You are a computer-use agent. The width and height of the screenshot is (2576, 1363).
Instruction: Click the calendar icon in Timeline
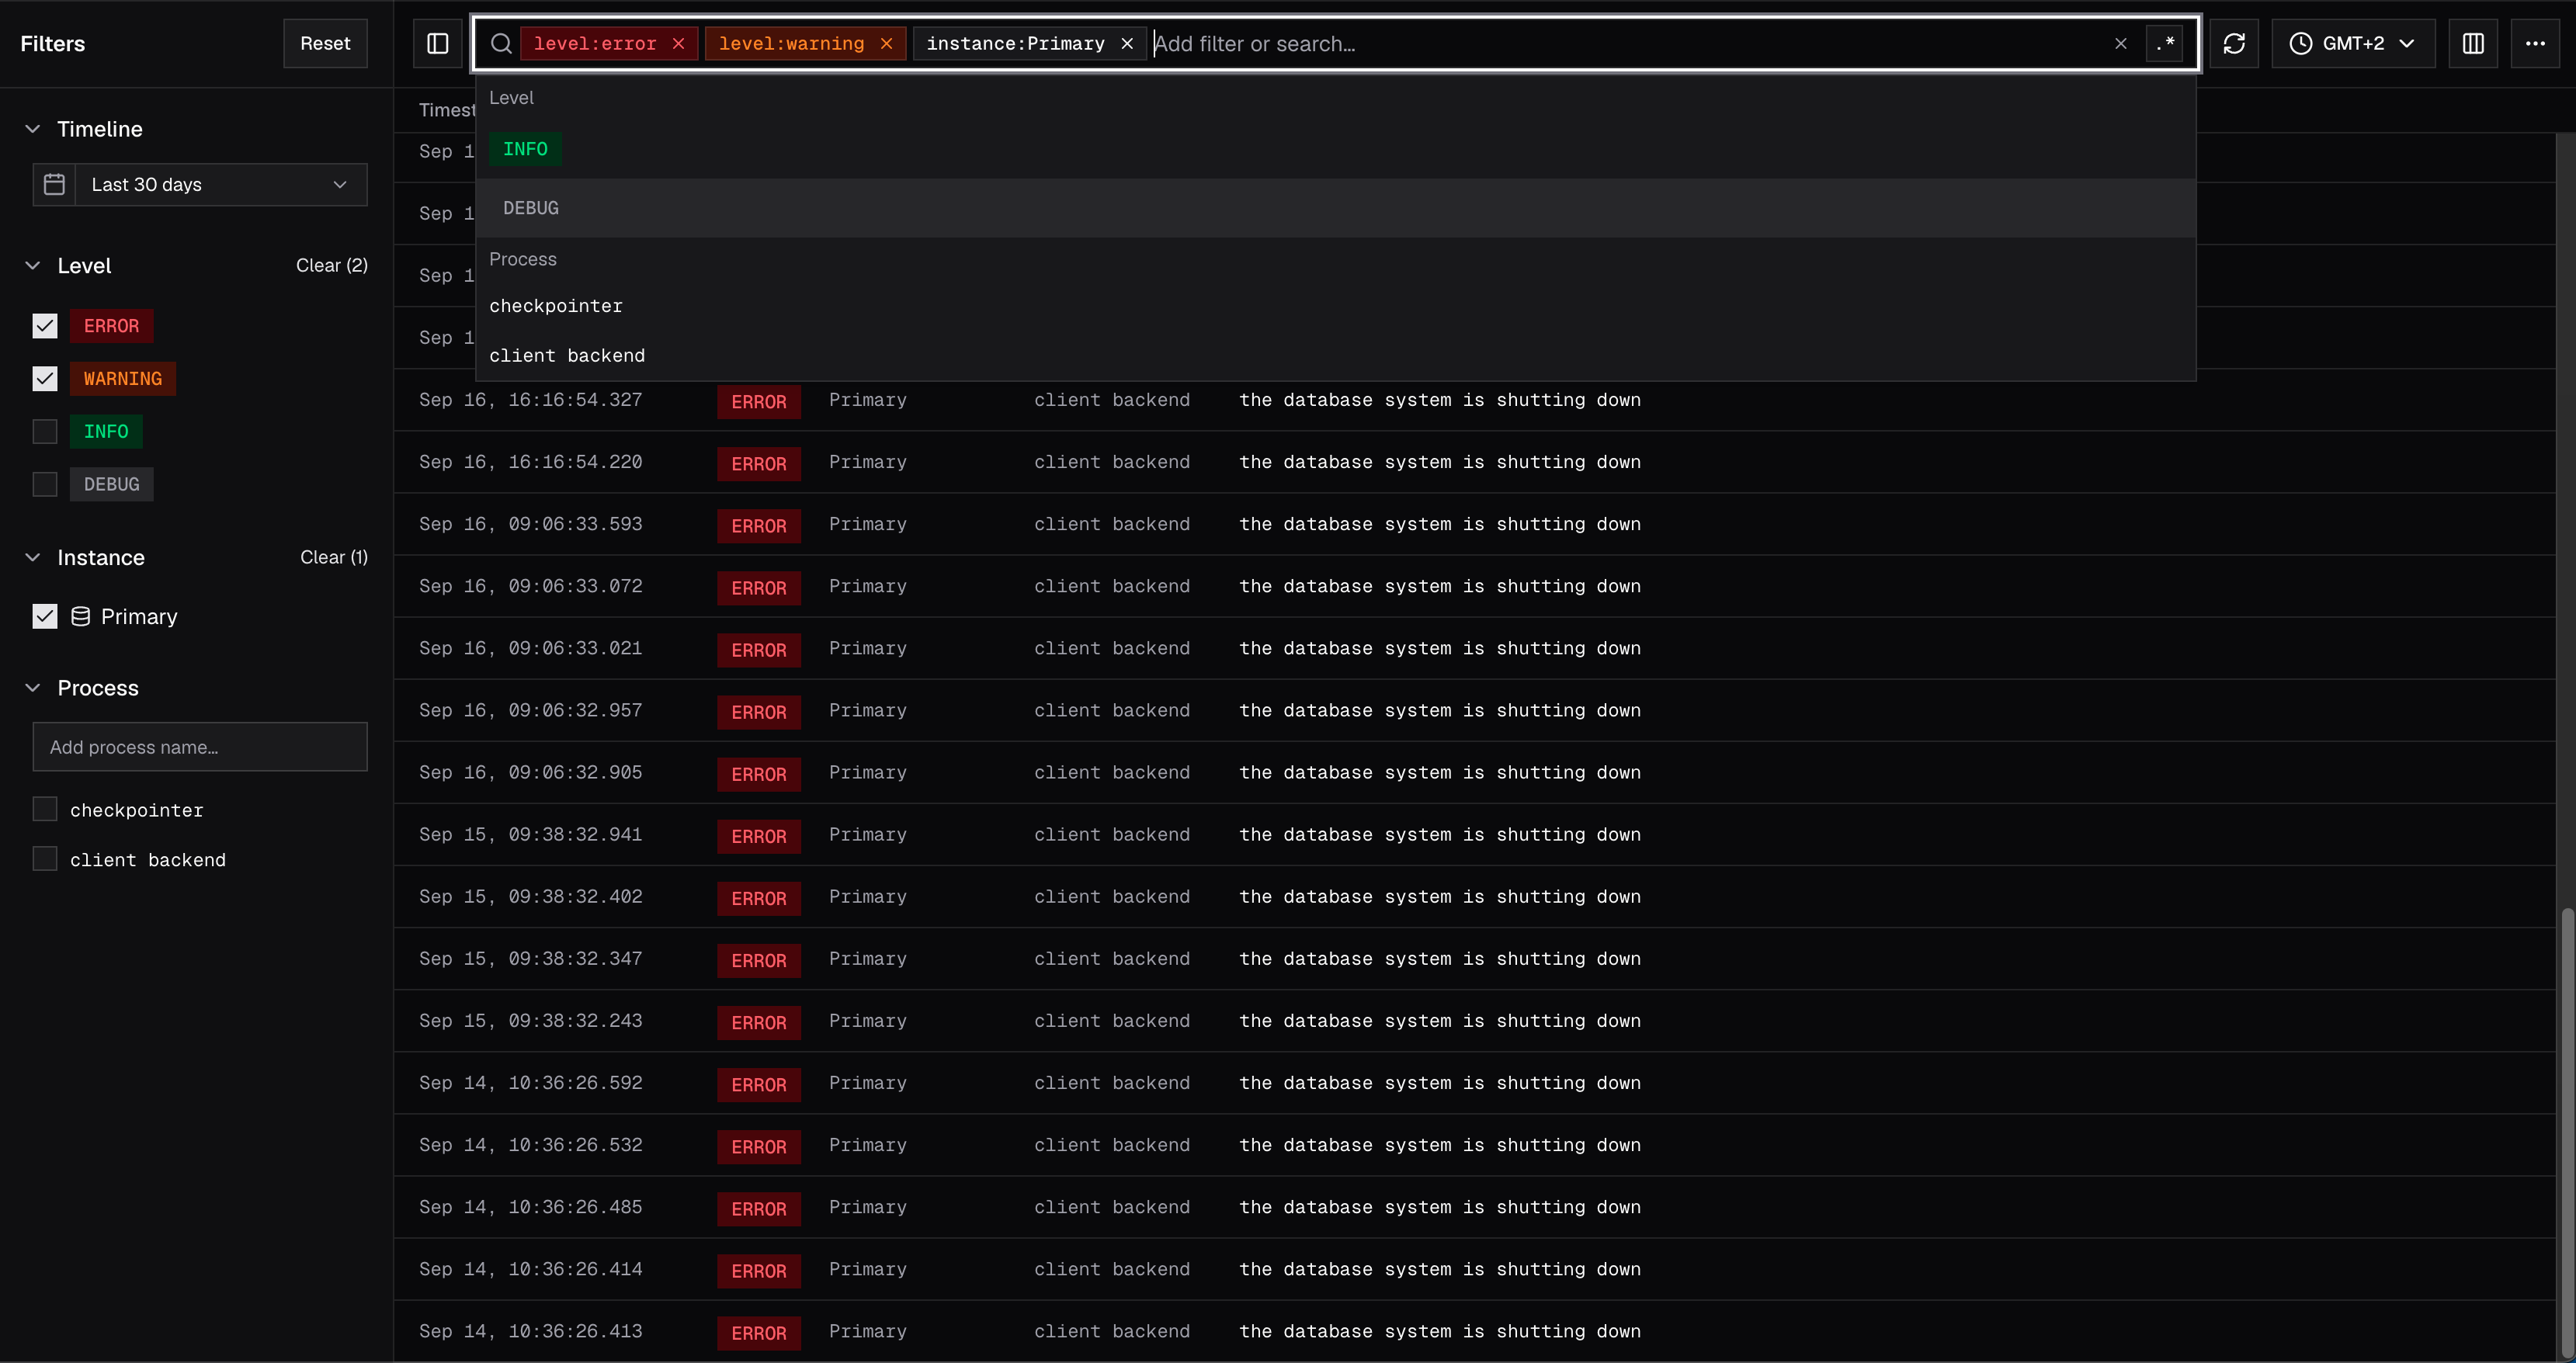pos(54,184)
